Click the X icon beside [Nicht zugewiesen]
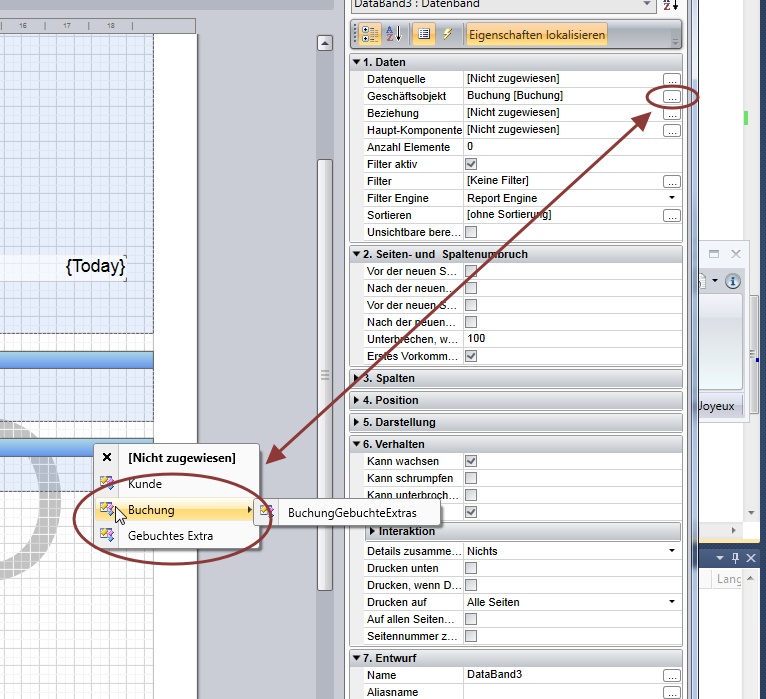This screenshot has height=699, width=766. pyautogui.click(x=107, y=457)
